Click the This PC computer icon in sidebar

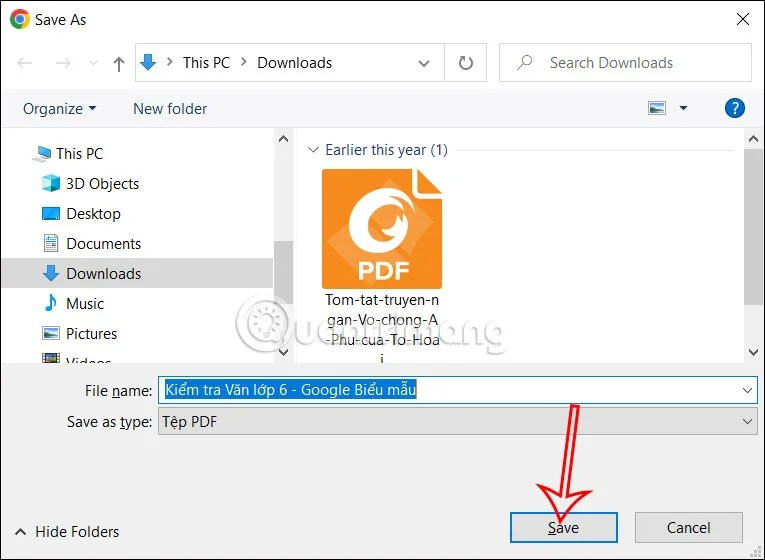(42, 154)
